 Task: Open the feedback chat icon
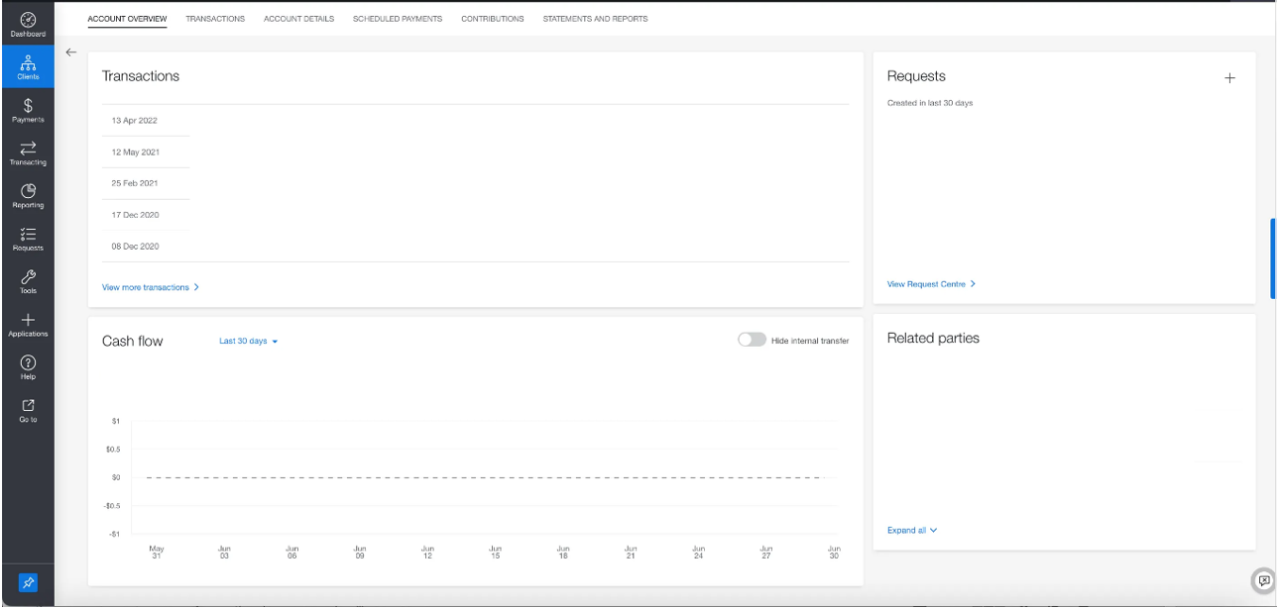click(x=1264, y=580)
